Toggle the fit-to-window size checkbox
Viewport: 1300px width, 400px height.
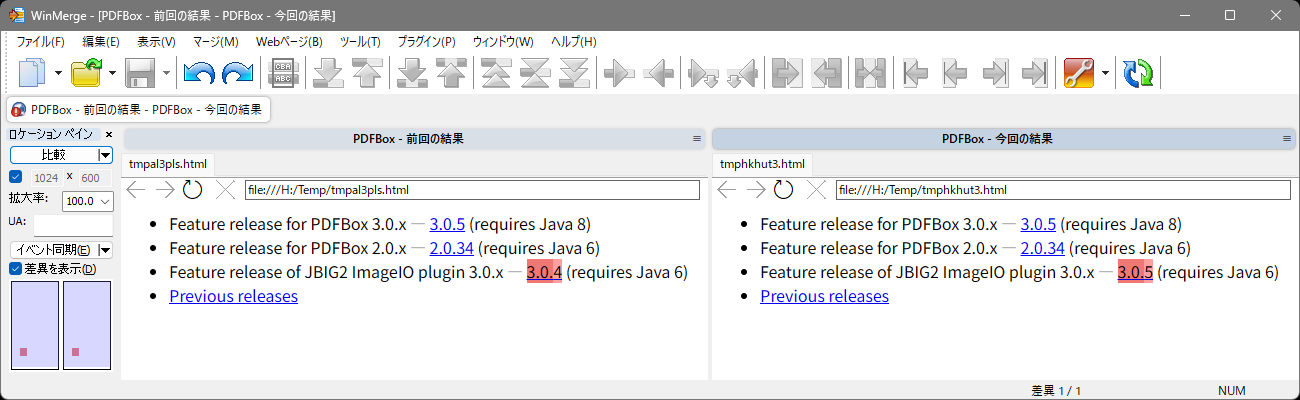pyautogui.click(x=15, y=177)
